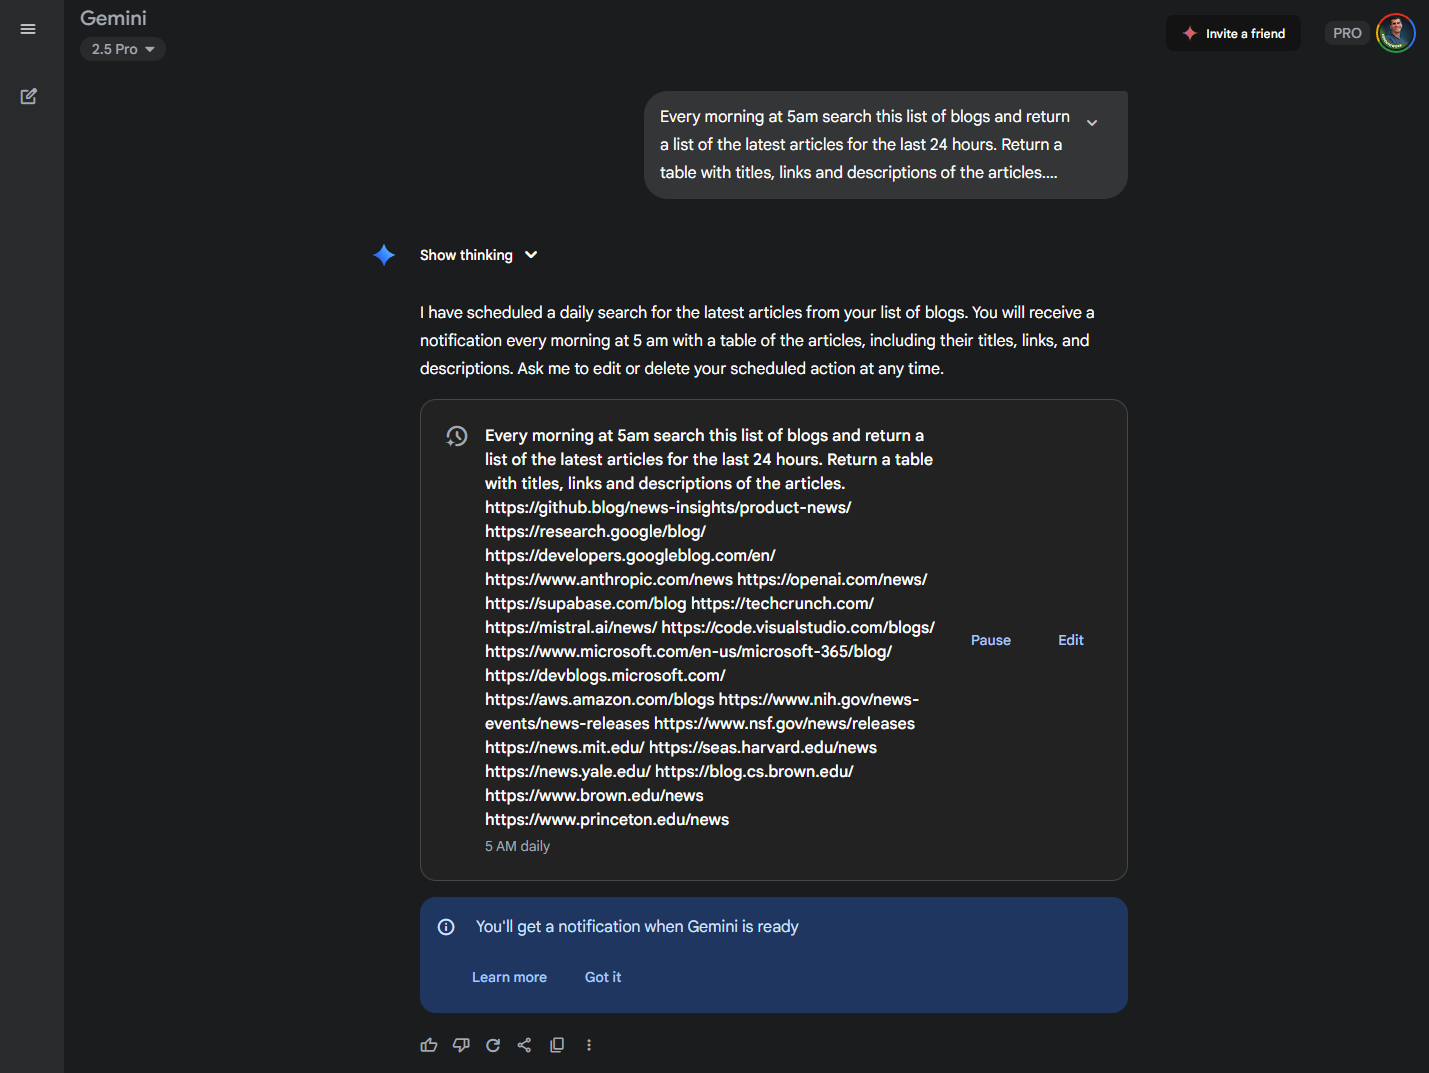
Task: Pause the scheduled 5 AM action
Action: pos(991,640)
